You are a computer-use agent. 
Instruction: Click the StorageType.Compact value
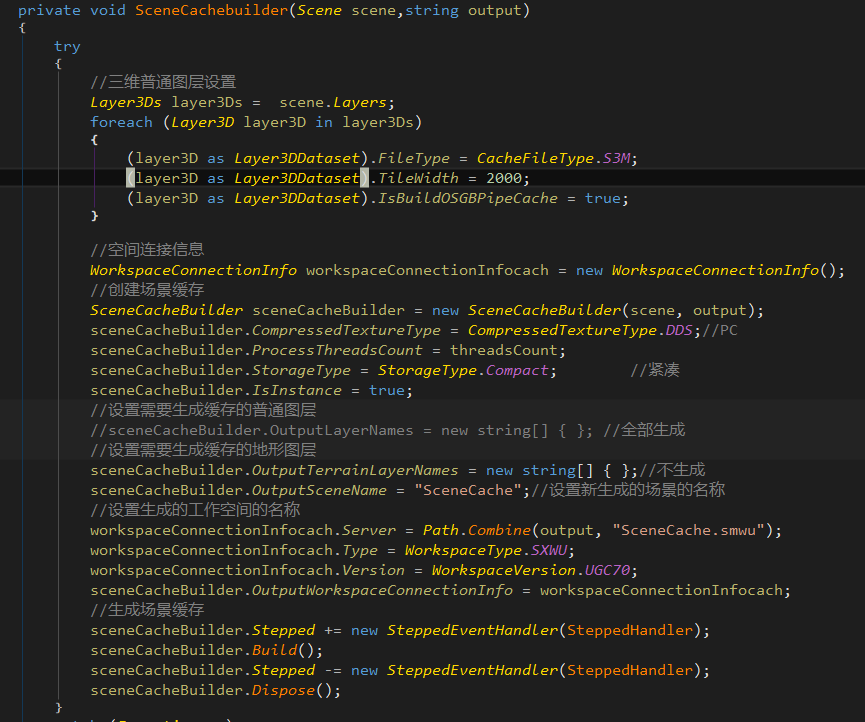[x=449, y=370]
